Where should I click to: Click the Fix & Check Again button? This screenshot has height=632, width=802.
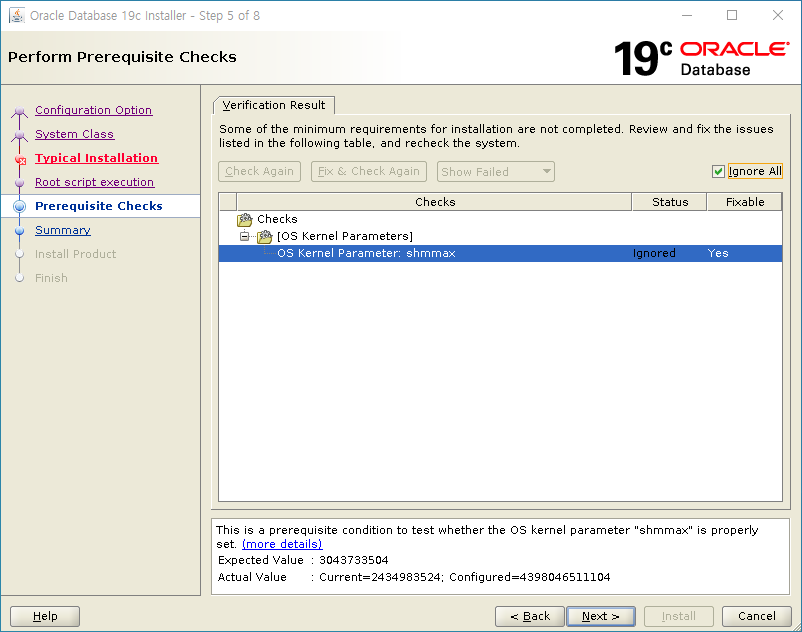tap(369, 171)
